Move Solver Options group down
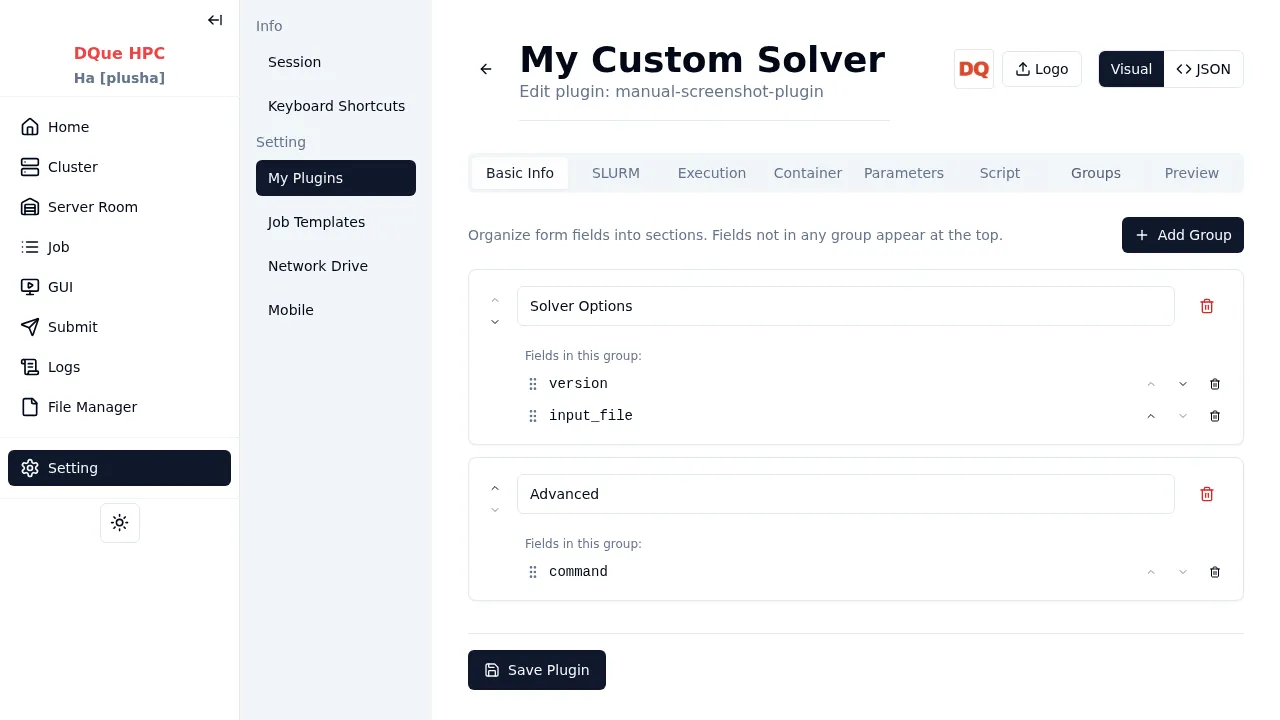Viewport: 1280px width, 720px height. click(x=495, y=322)
